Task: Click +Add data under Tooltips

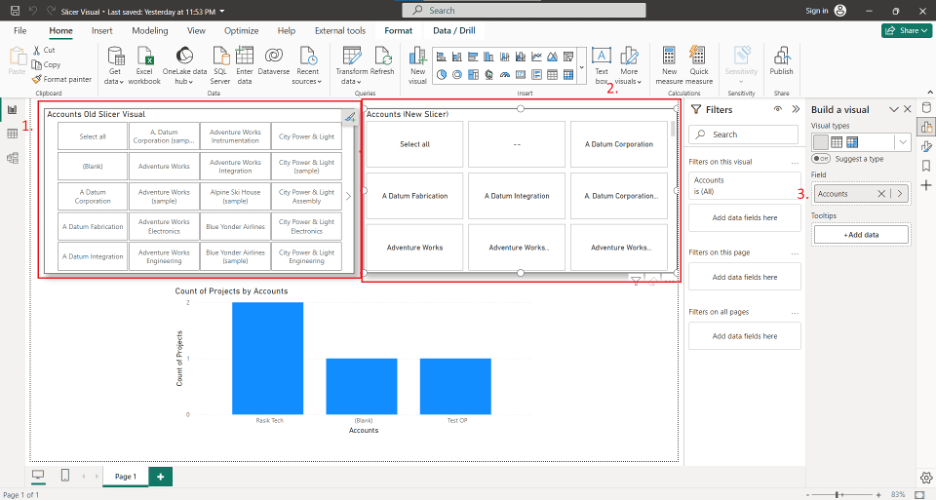Action: click(860, 234)
